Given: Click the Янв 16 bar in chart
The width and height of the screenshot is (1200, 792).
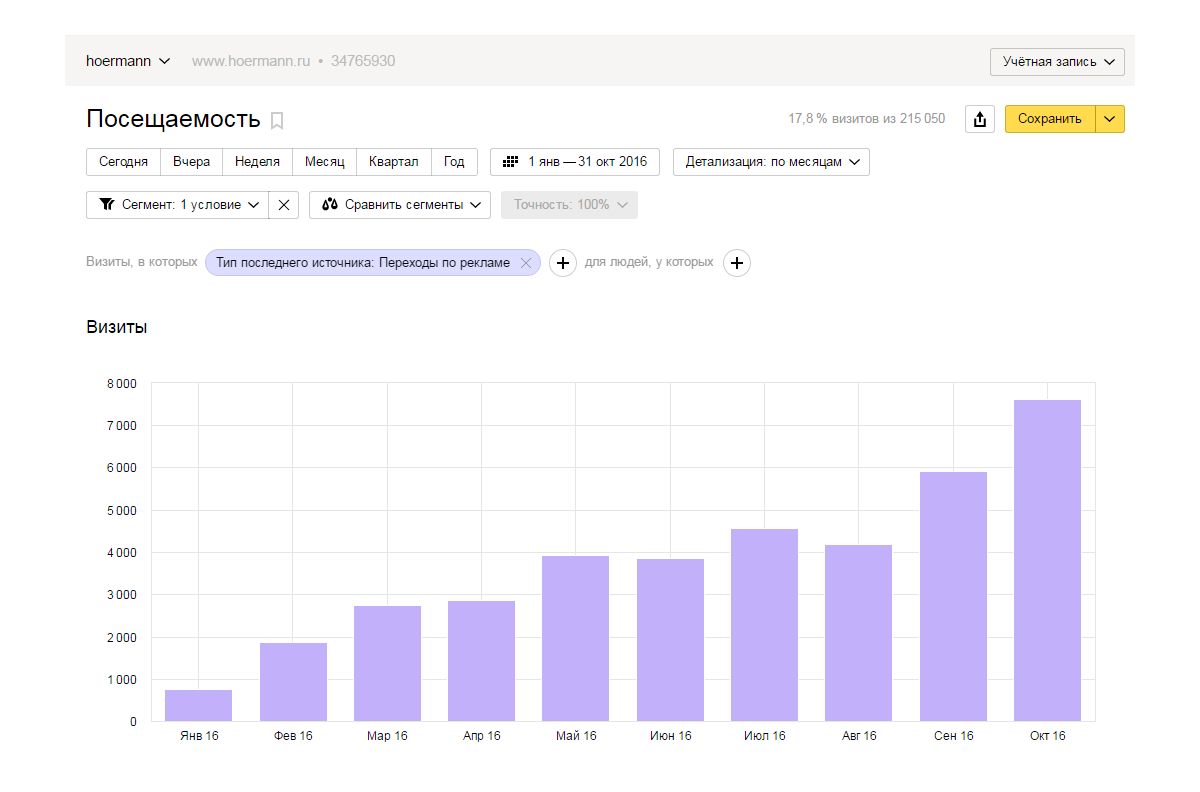Looking at the screenshot, I should point(199,706).
